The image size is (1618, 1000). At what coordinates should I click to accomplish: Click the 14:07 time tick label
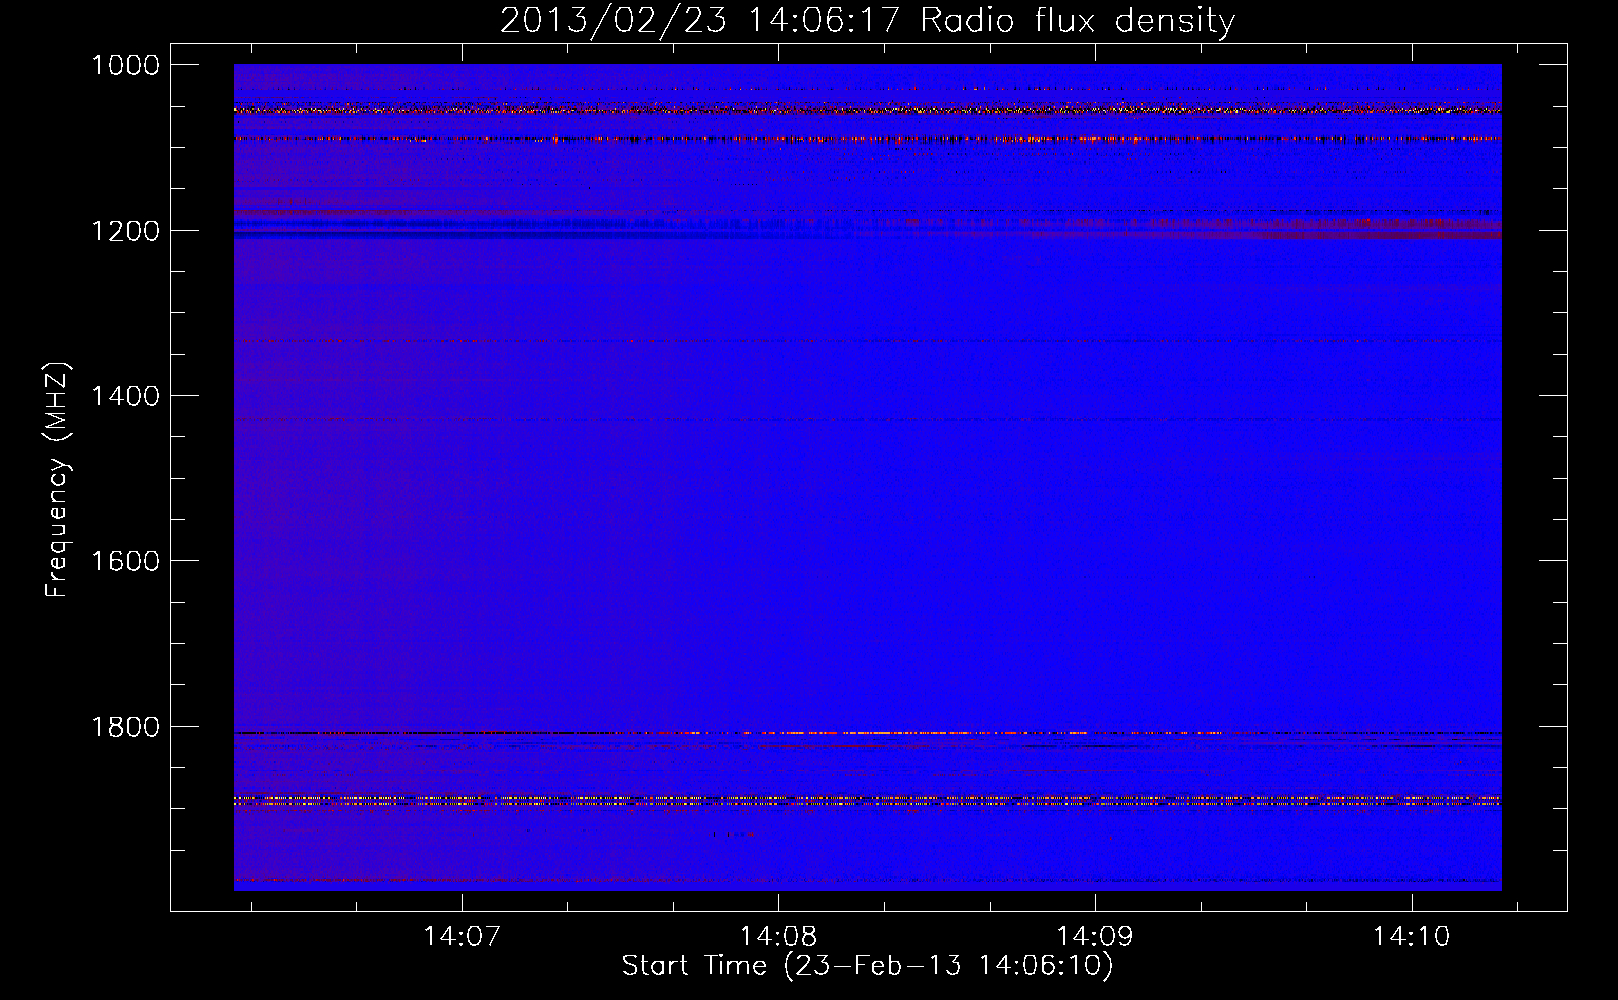461,937
